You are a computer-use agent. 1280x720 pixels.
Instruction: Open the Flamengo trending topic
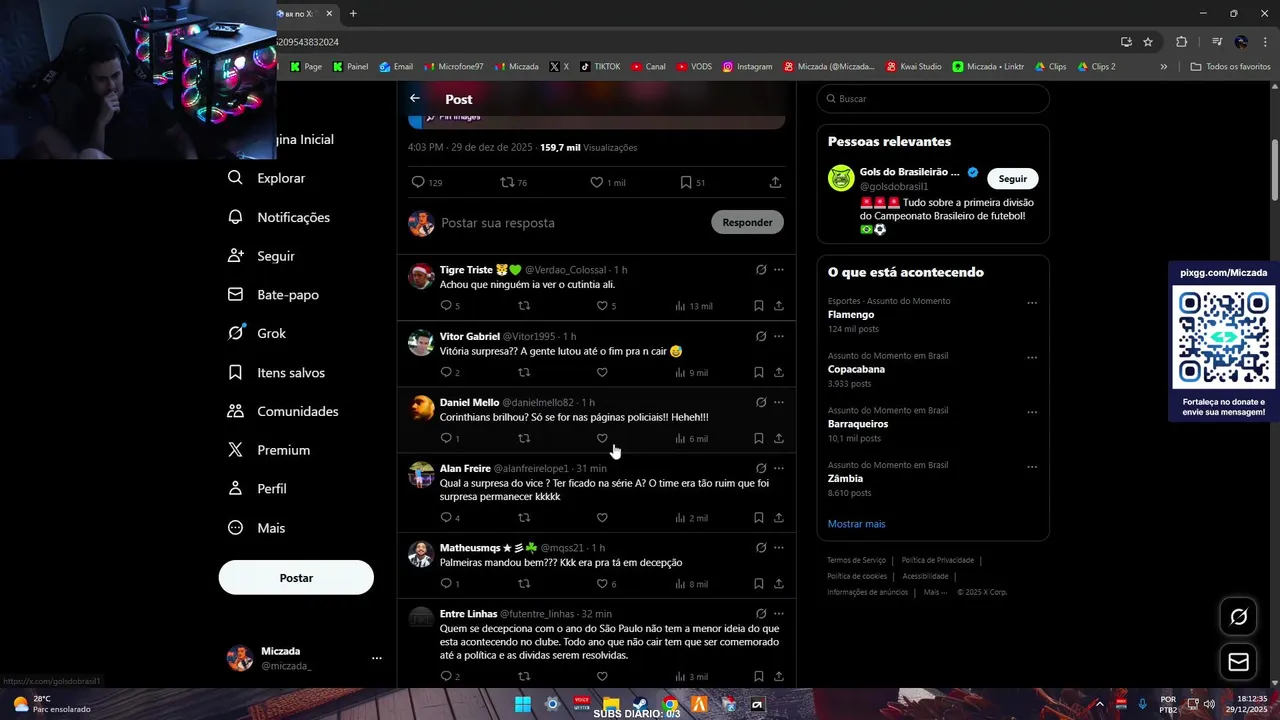pyautogui.click(x=851, y=315)
